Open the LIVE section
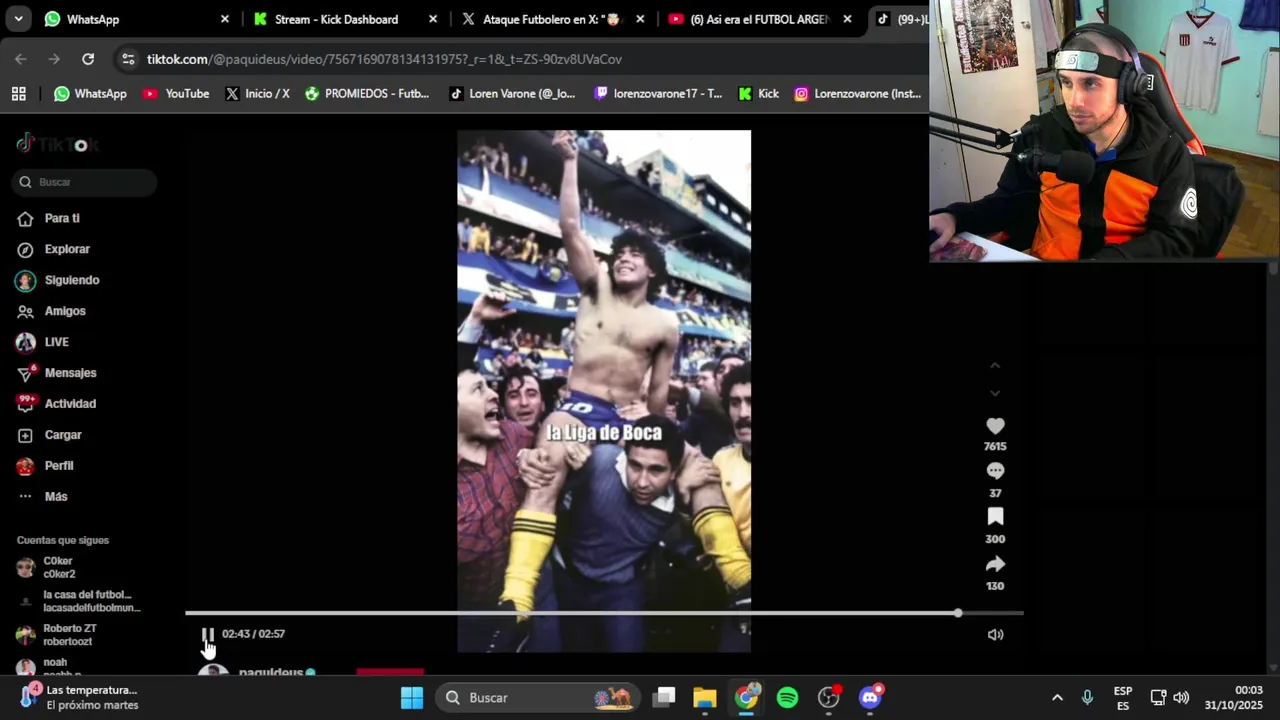This screenshot has width=1280, height=720. click(x=56, y=342)
